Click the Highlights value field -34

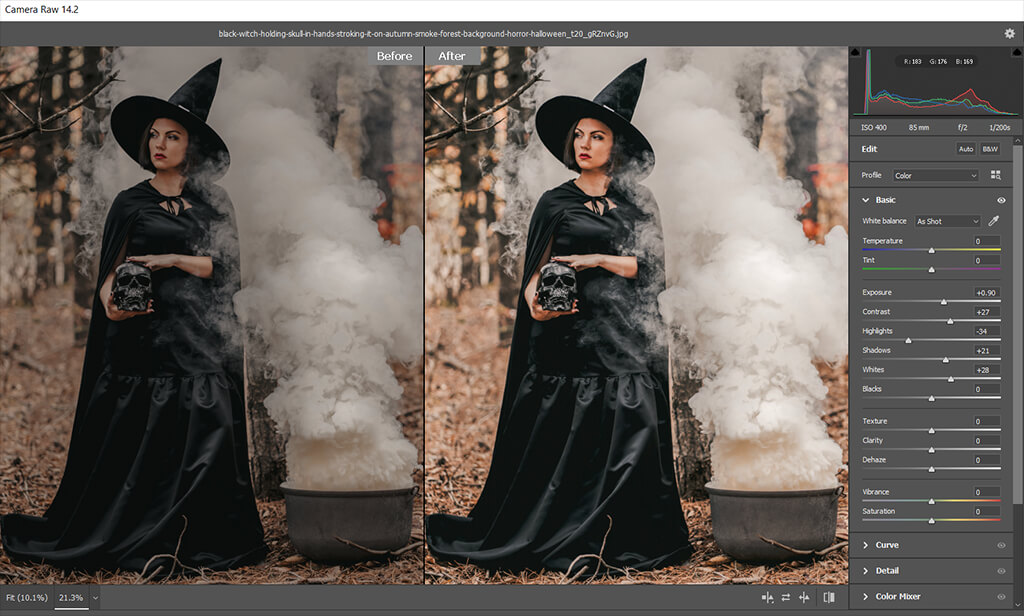[x=986, y=331]
